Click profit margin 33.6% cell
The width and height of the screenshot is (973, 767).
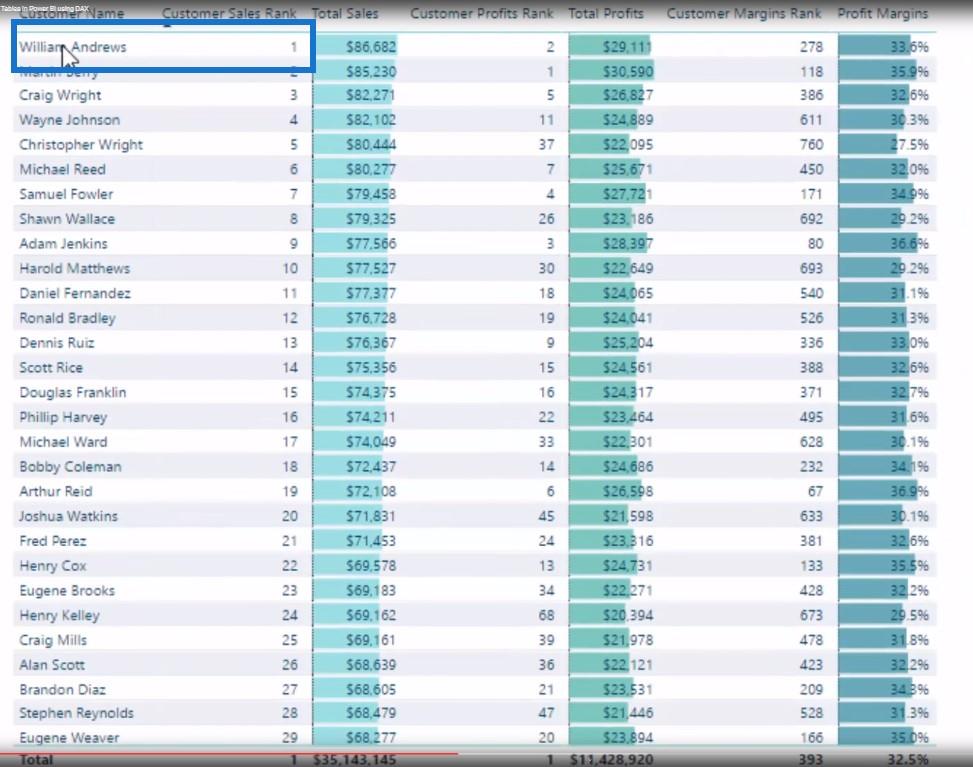(x=909, y=47)
